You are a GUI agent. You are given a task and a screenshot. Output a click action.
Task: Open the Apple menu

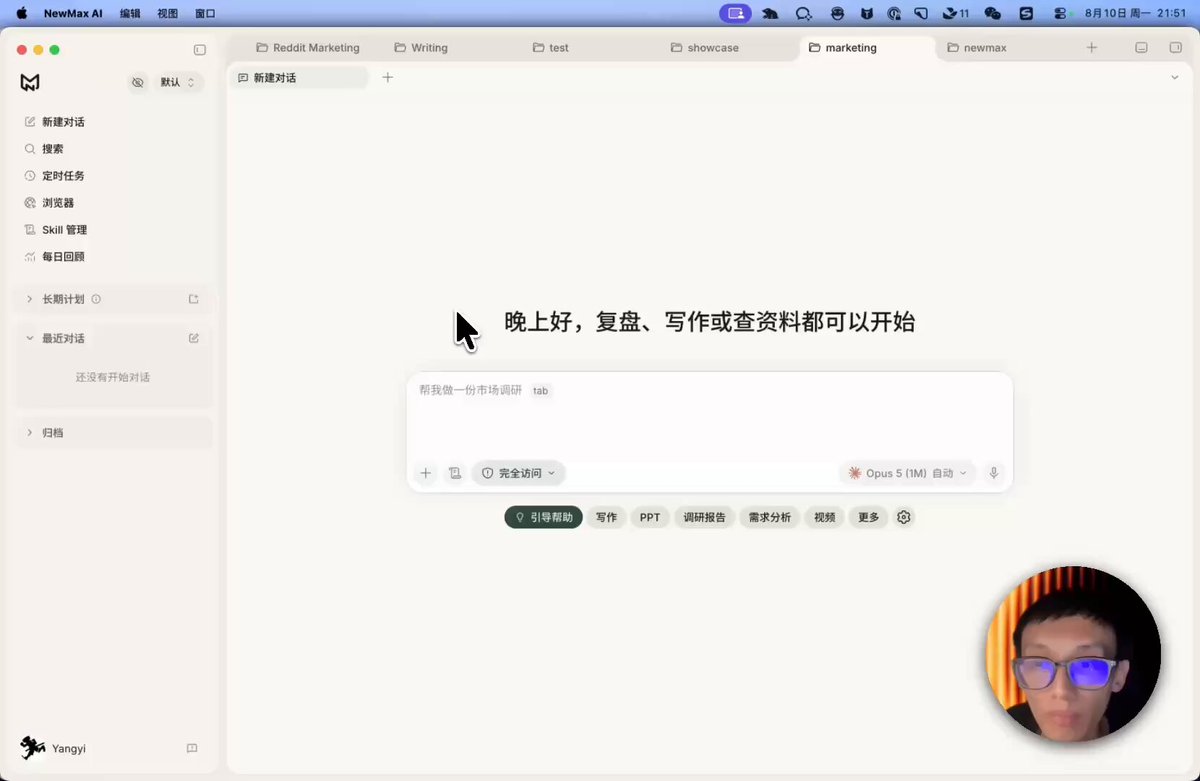(21, 14)
